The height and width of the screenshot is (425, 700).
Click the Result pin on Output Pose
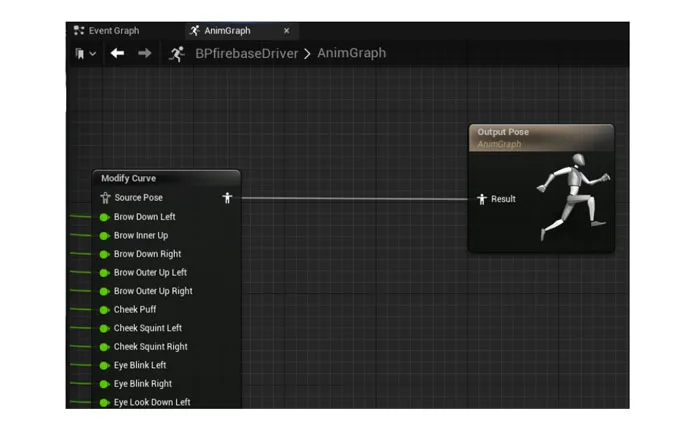tap(482, 199)
